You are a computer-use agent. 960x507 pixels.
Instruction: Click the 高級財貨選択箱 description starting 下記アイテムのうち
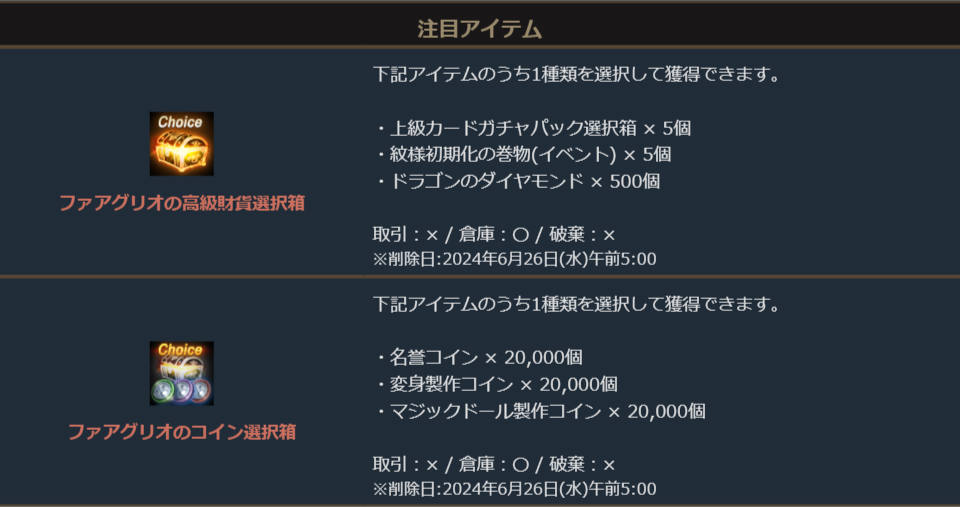click(x=575, y=75)
